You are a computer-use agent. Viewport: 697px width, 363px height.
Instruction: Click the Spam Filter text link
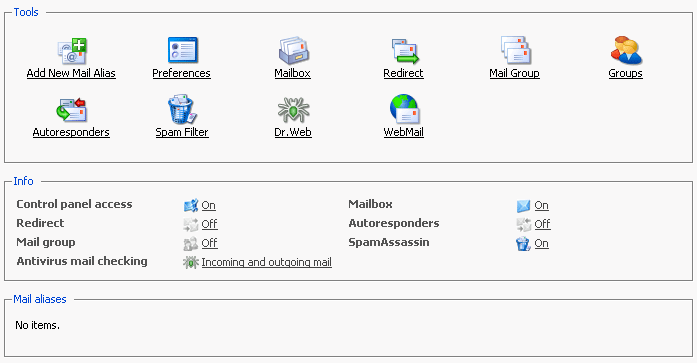[x=182, y=132]
